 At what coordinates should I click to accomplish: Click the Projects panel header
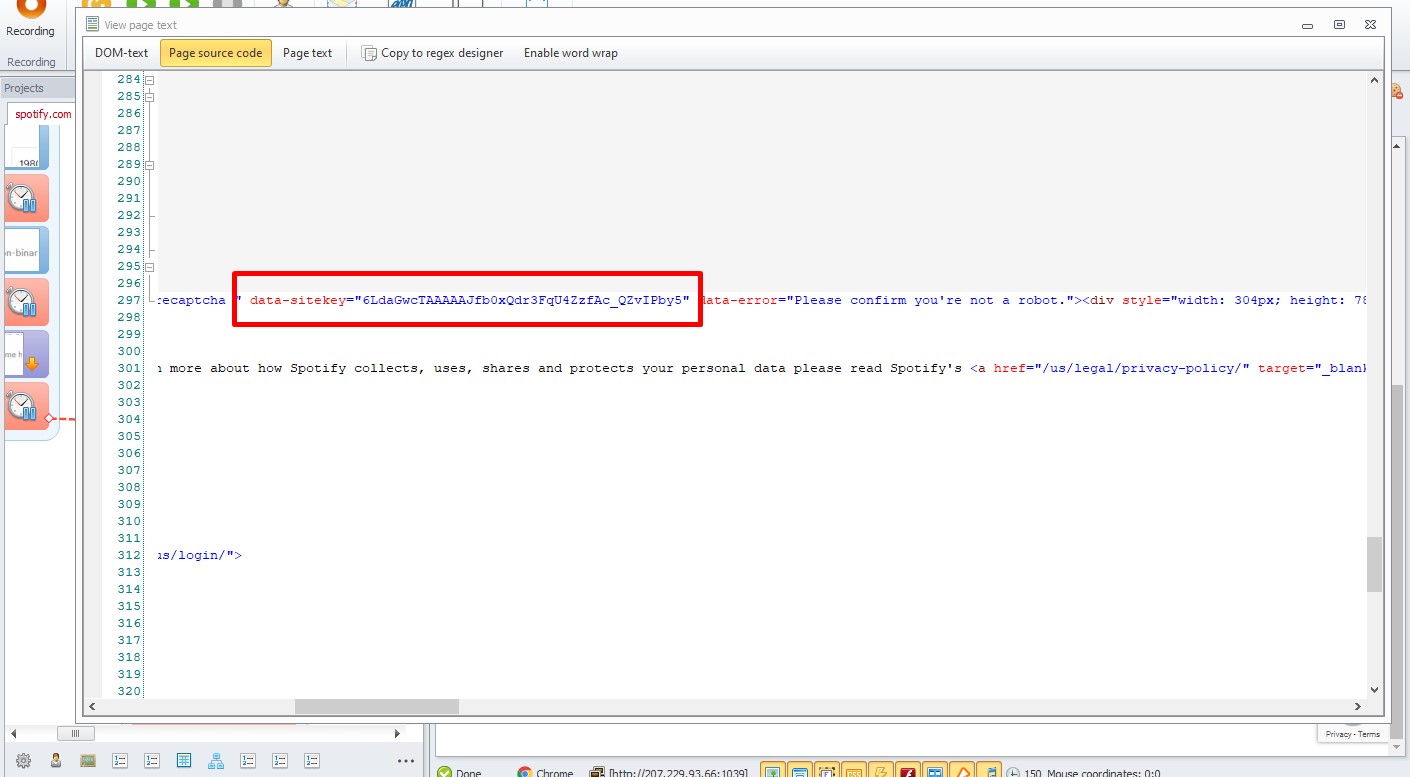(x=38, y=88)
